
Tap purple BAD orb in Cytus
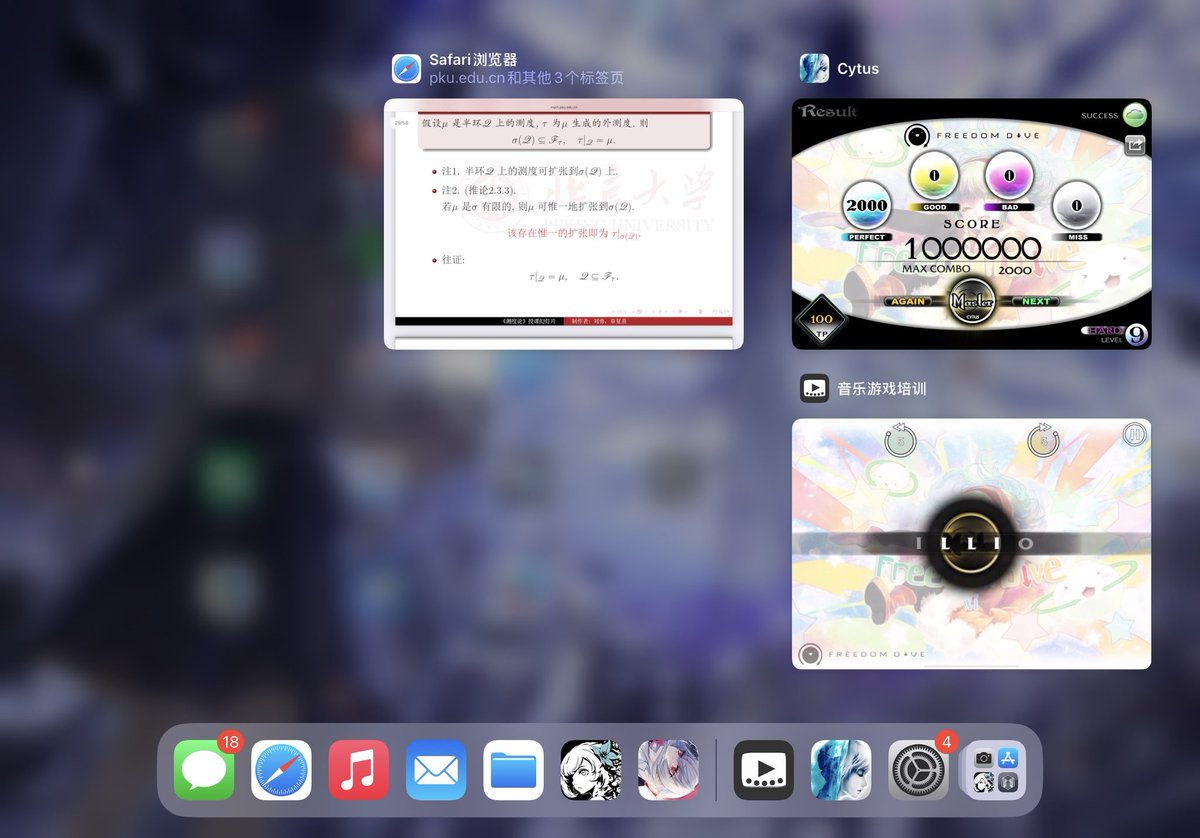[x=1009, y=177]
